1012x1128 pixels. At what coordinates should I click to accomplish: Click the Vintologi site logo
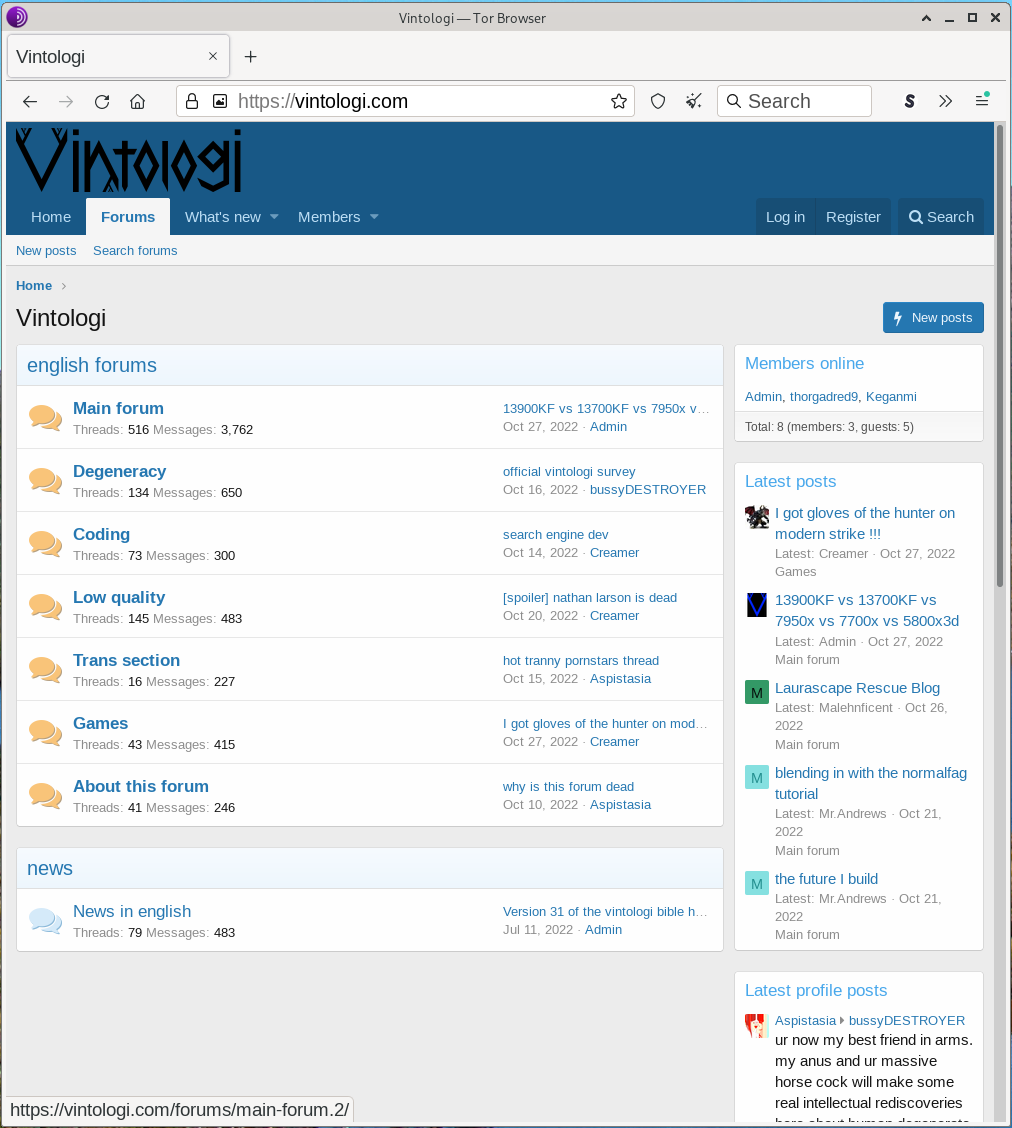point(129,160)
